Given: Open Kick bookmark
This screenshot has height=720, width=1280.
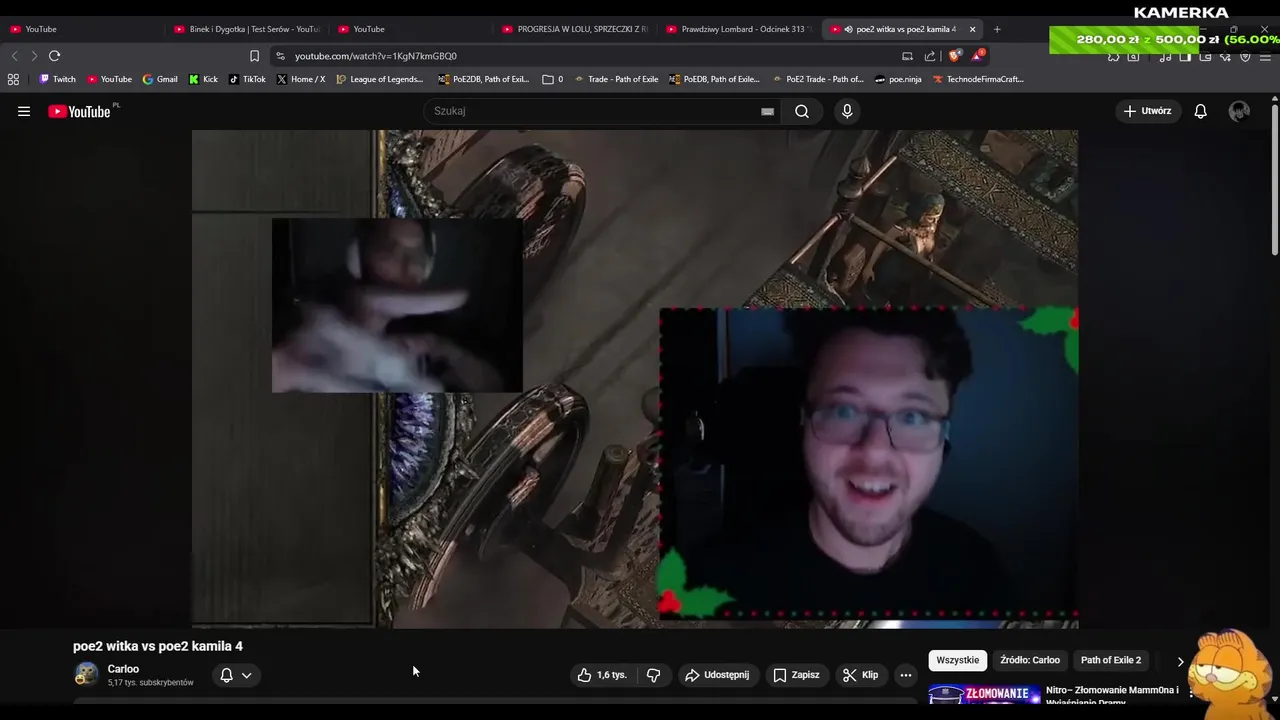Looking at the screenshot, I should (203, 79).
